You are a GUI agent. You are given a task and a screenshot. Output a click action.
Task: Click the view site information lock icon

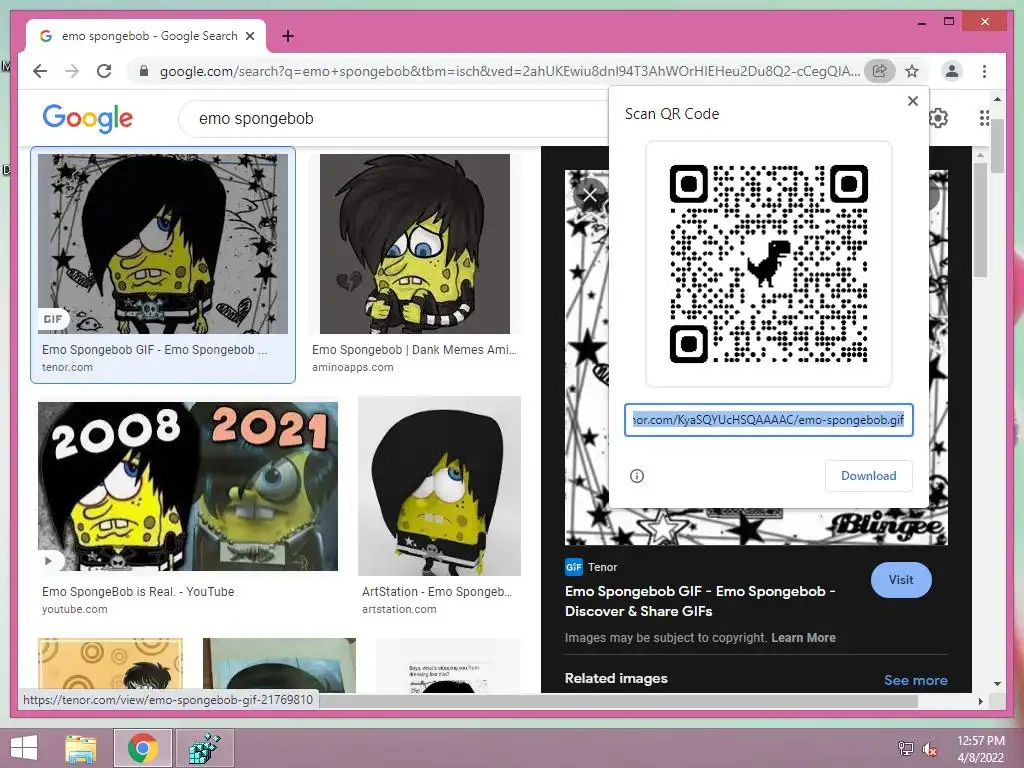(144, 71)
